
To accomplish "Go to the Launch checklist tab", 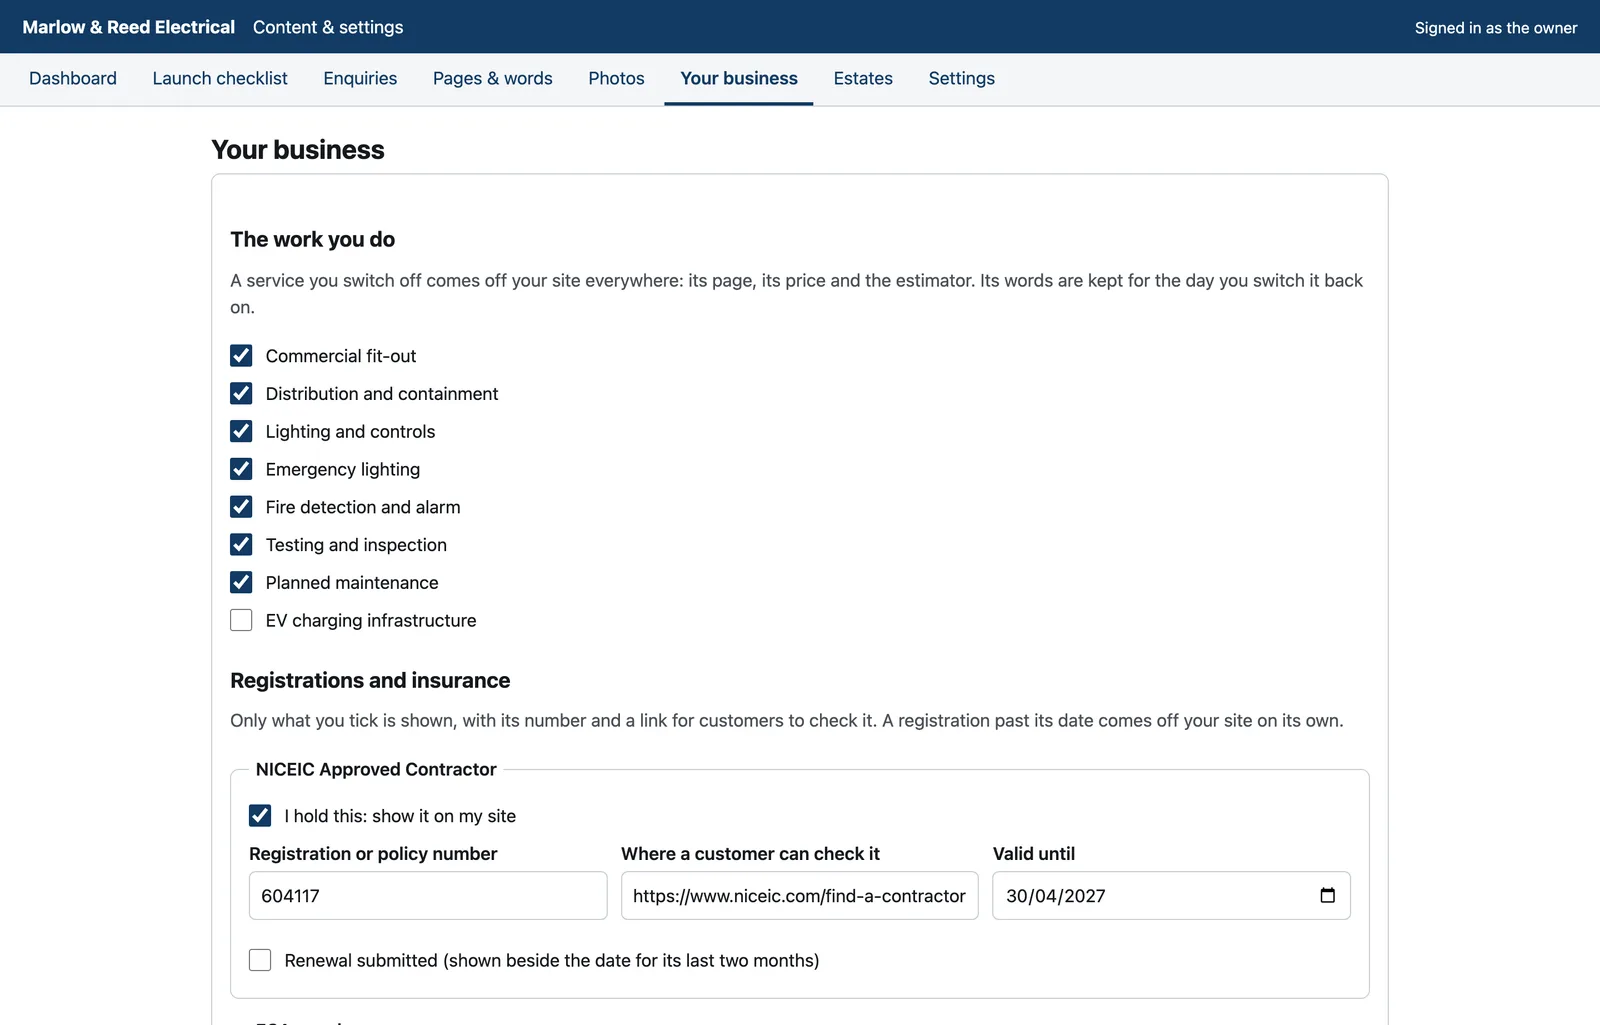I will tap(220, 78).
